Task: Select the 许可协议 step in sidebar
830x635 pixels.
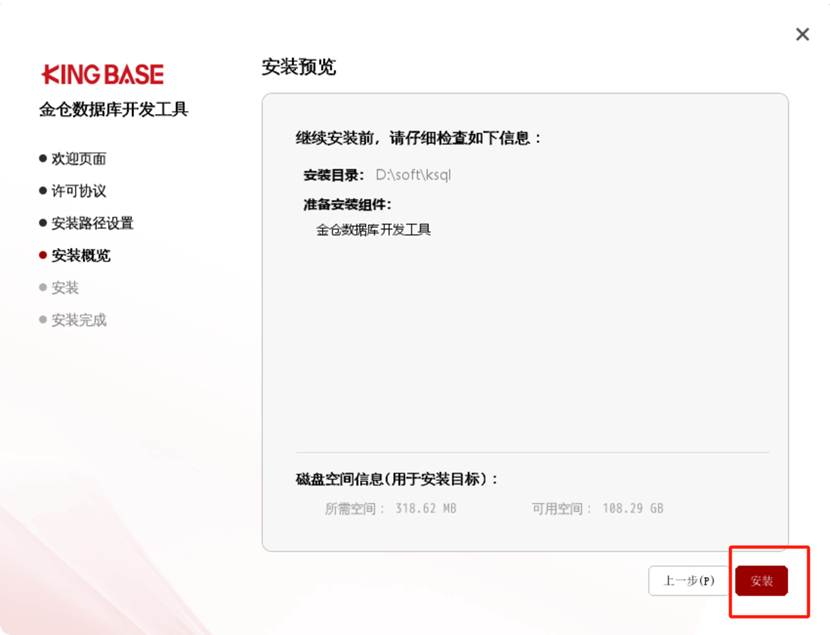Action: click(x=78, y=191)
